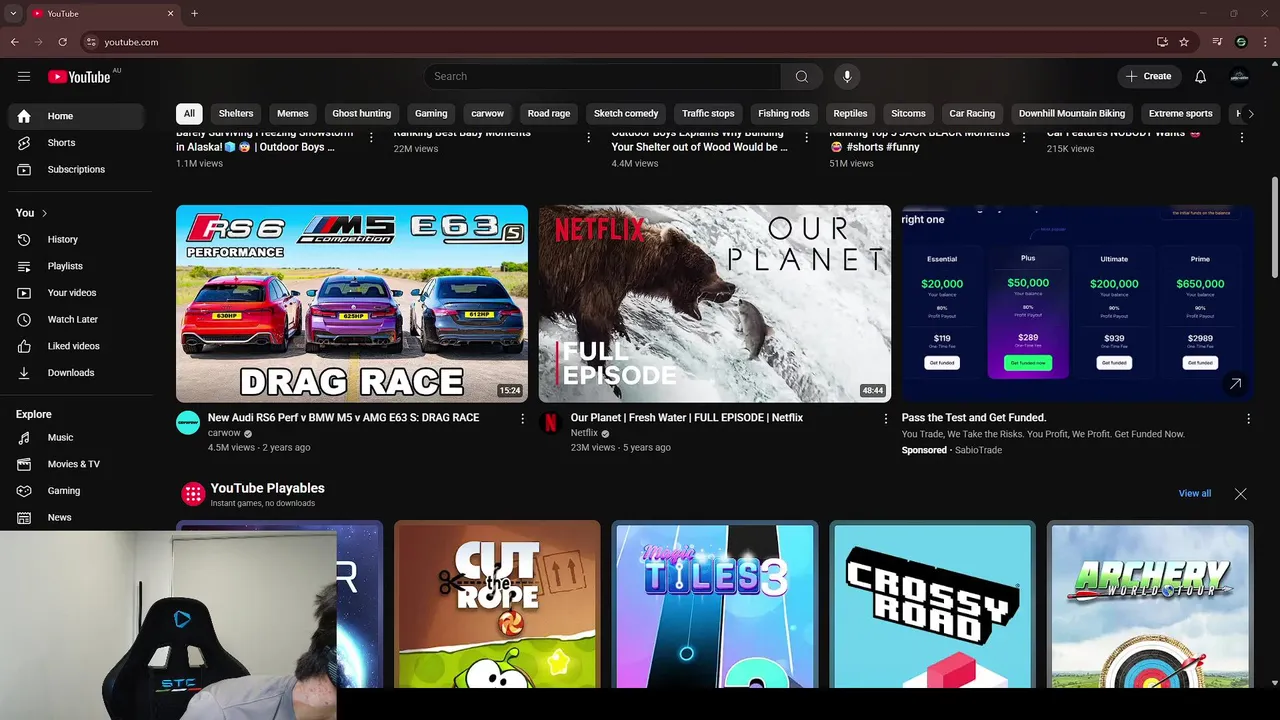Open Liked videos in the sidebar

point(78,346)
